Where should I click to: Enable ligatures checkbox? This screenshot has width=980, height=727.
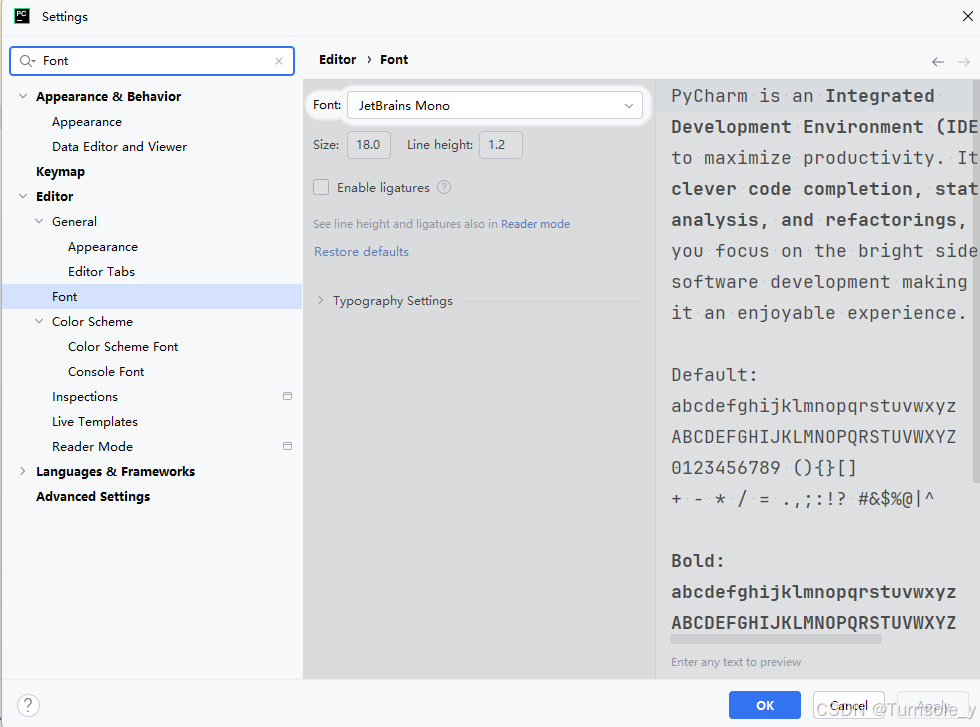point(321,187)
